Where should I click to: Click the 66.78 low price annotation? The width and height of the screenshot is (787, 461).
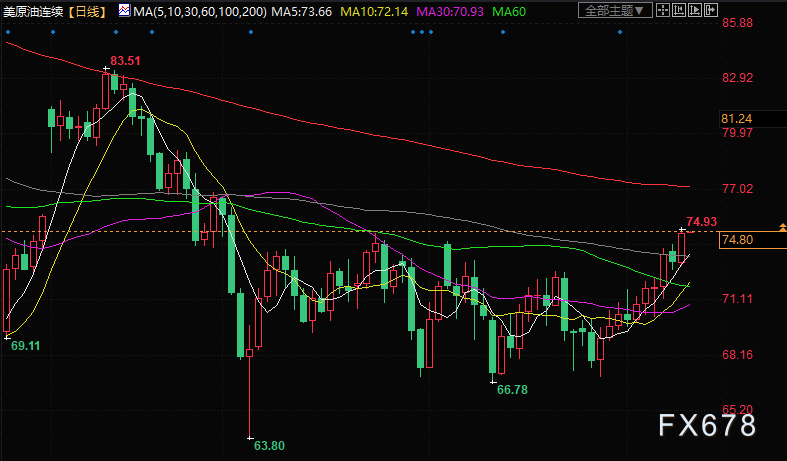tap(512, 390)
